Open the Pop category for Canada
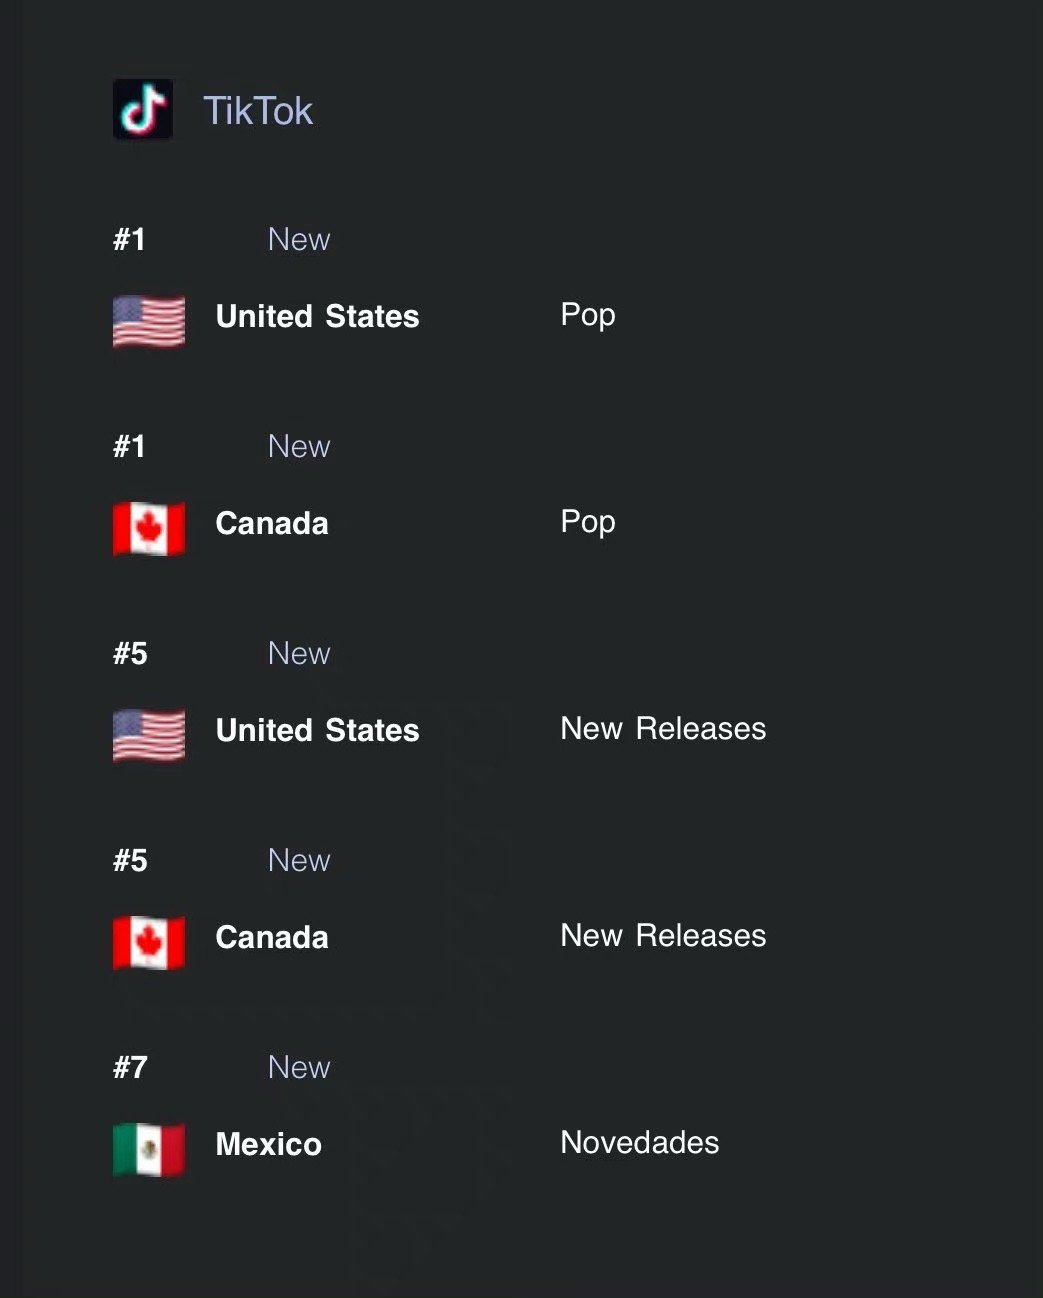Screen dimensions: 1043x1298 588,523
